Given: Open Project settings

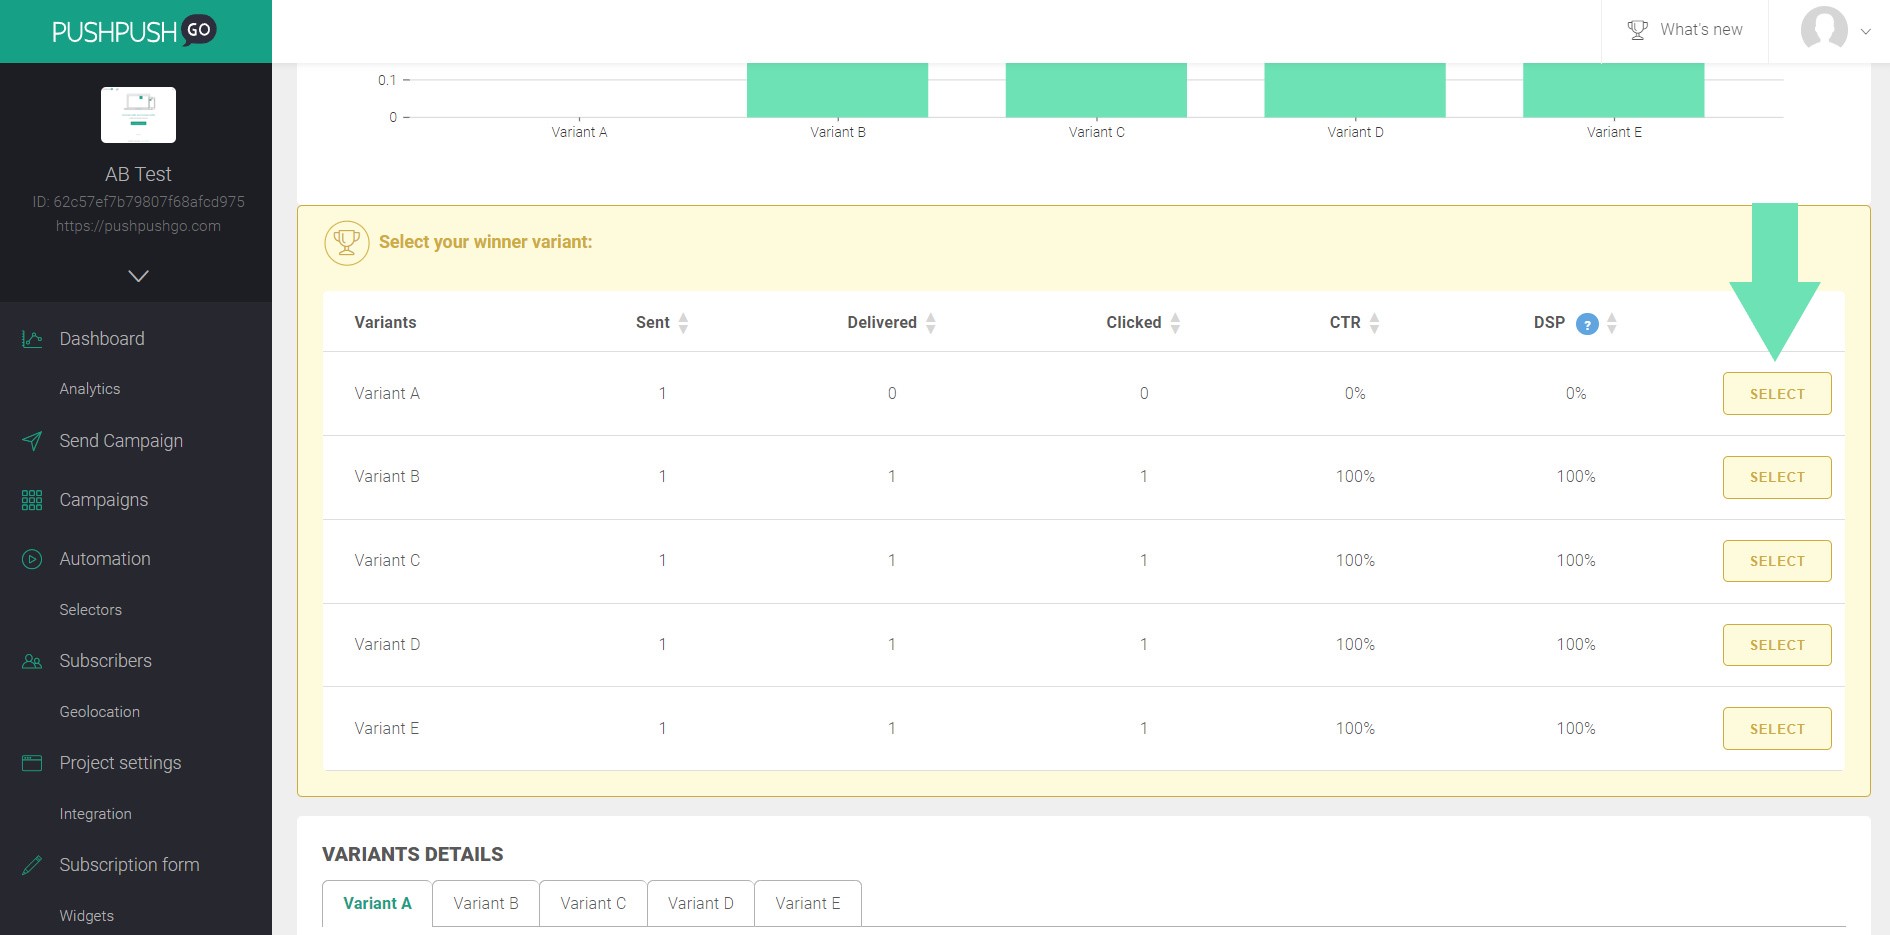Looking at the screenshot, I should (121, 763).
